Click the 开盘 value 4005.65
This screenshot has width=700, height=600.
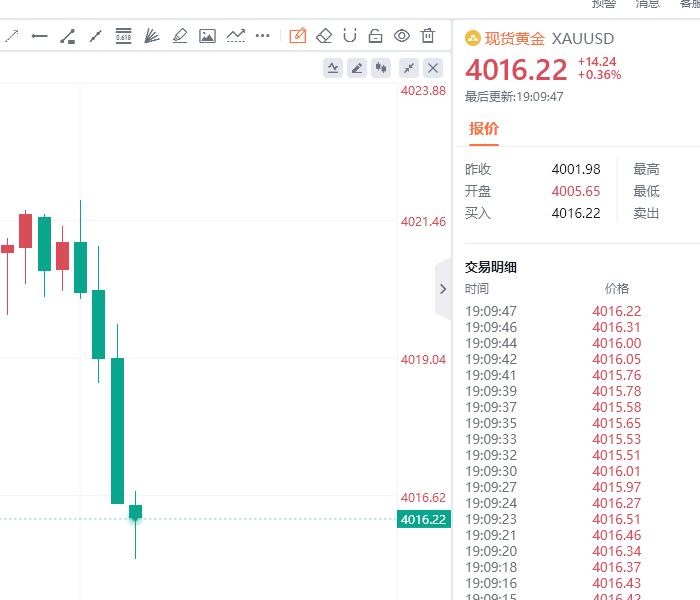pyautogui.click(x=576, y=191)
